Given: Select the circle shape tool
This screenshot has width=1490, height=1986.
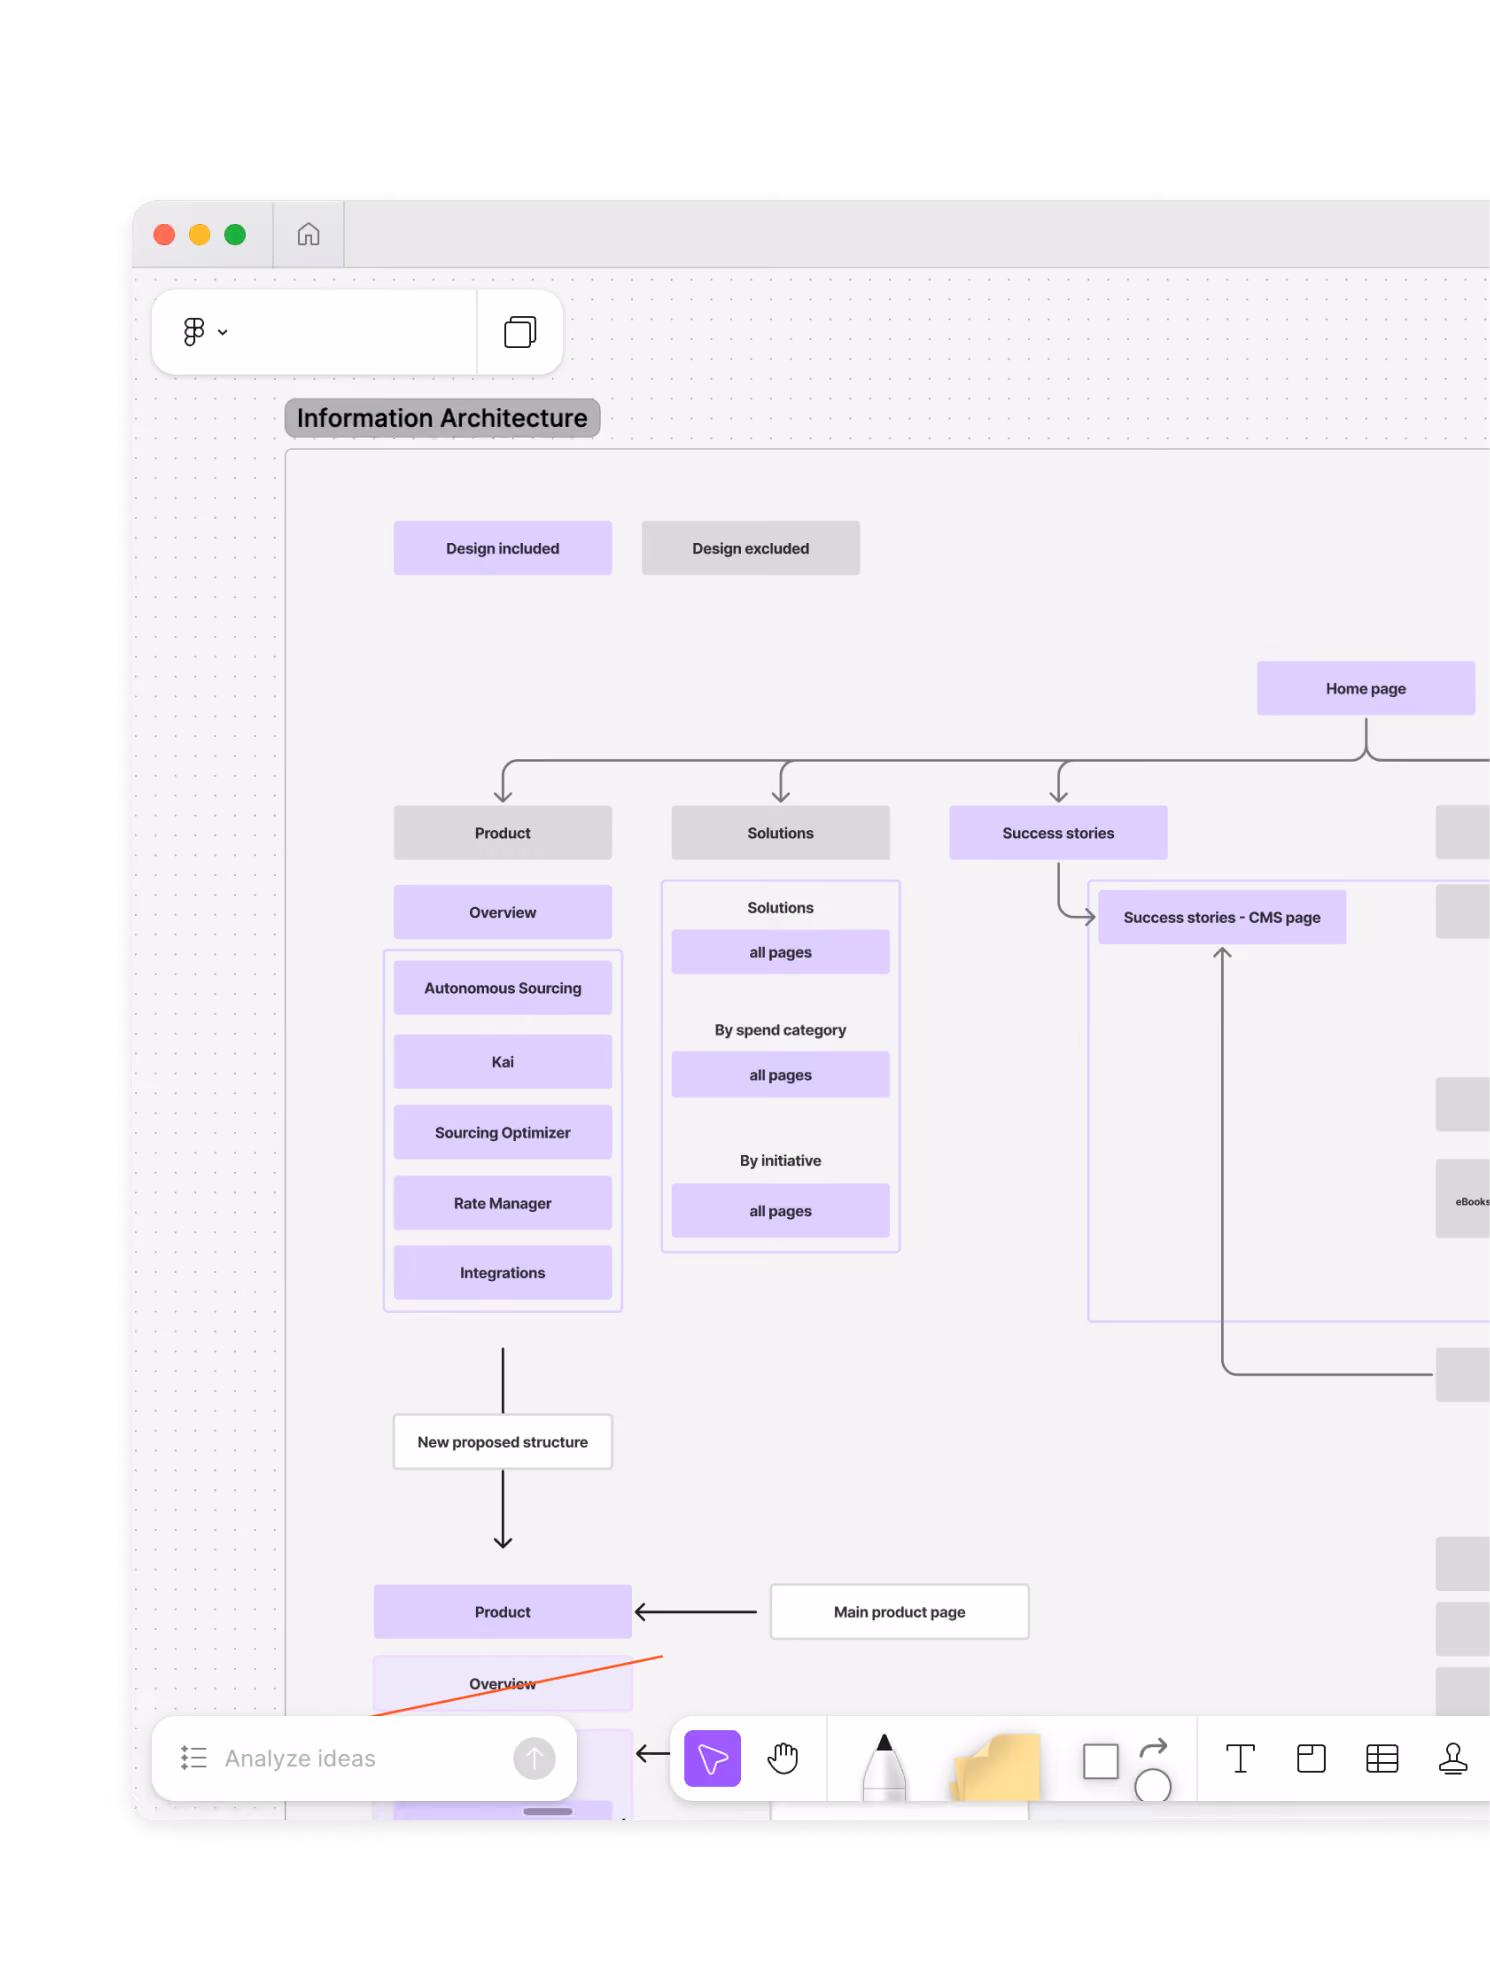Looking at the screenshot, I should [1152, 1785].
